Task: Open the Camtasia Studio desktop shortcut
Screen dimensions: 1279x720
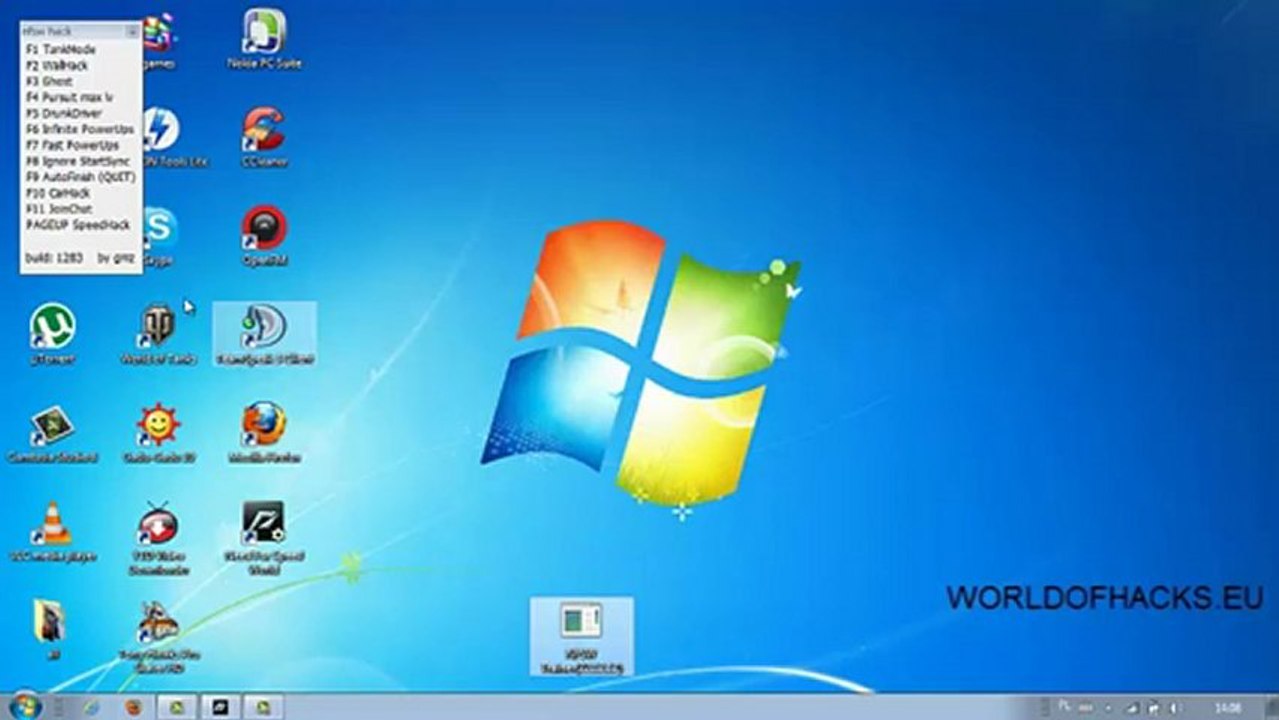Action: click(x=52, y=432)
